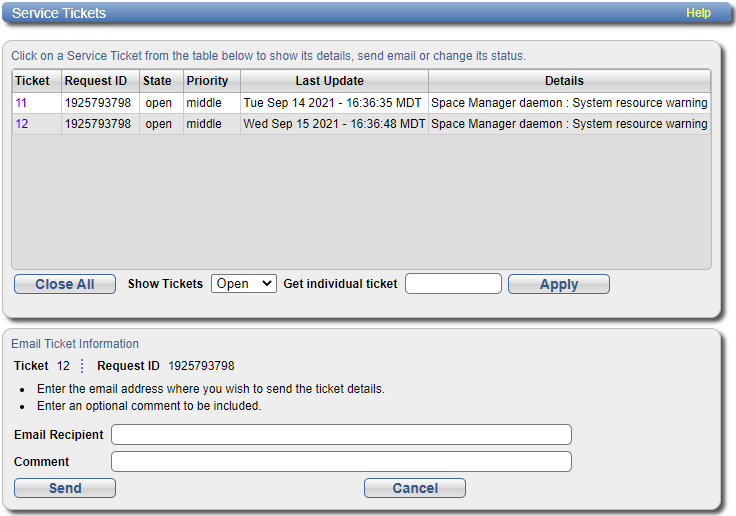Click the Close All button

[x=65, y=284]
